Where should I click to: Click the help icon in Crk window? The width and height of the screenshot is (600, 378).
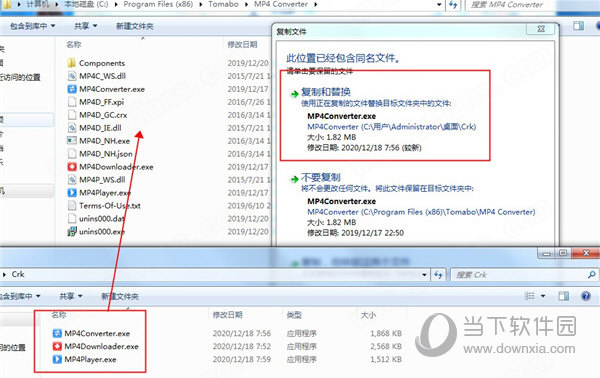(x=585, y=296)
